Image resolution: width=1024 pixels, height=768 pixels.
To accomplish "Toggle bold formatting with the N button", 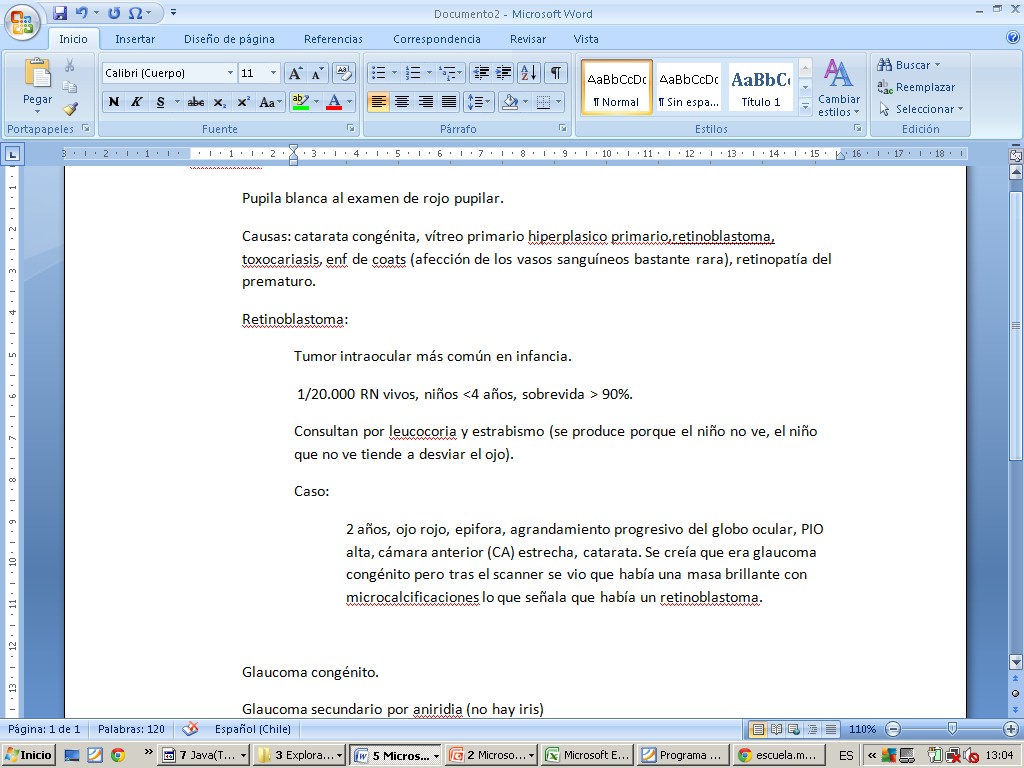I will (x=114, y=102).
